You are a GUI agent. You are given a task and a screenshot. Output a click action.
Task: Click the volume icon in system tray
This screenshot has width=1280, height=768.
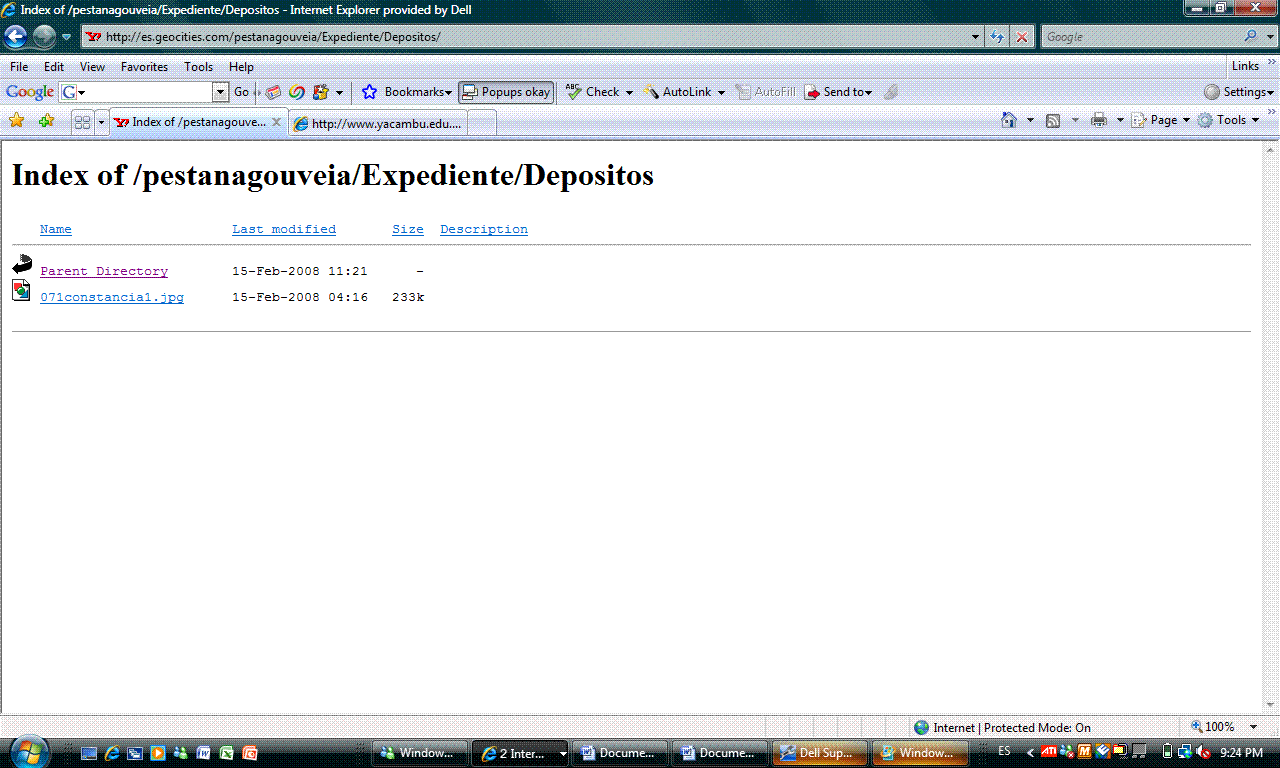coord(1204,752)
